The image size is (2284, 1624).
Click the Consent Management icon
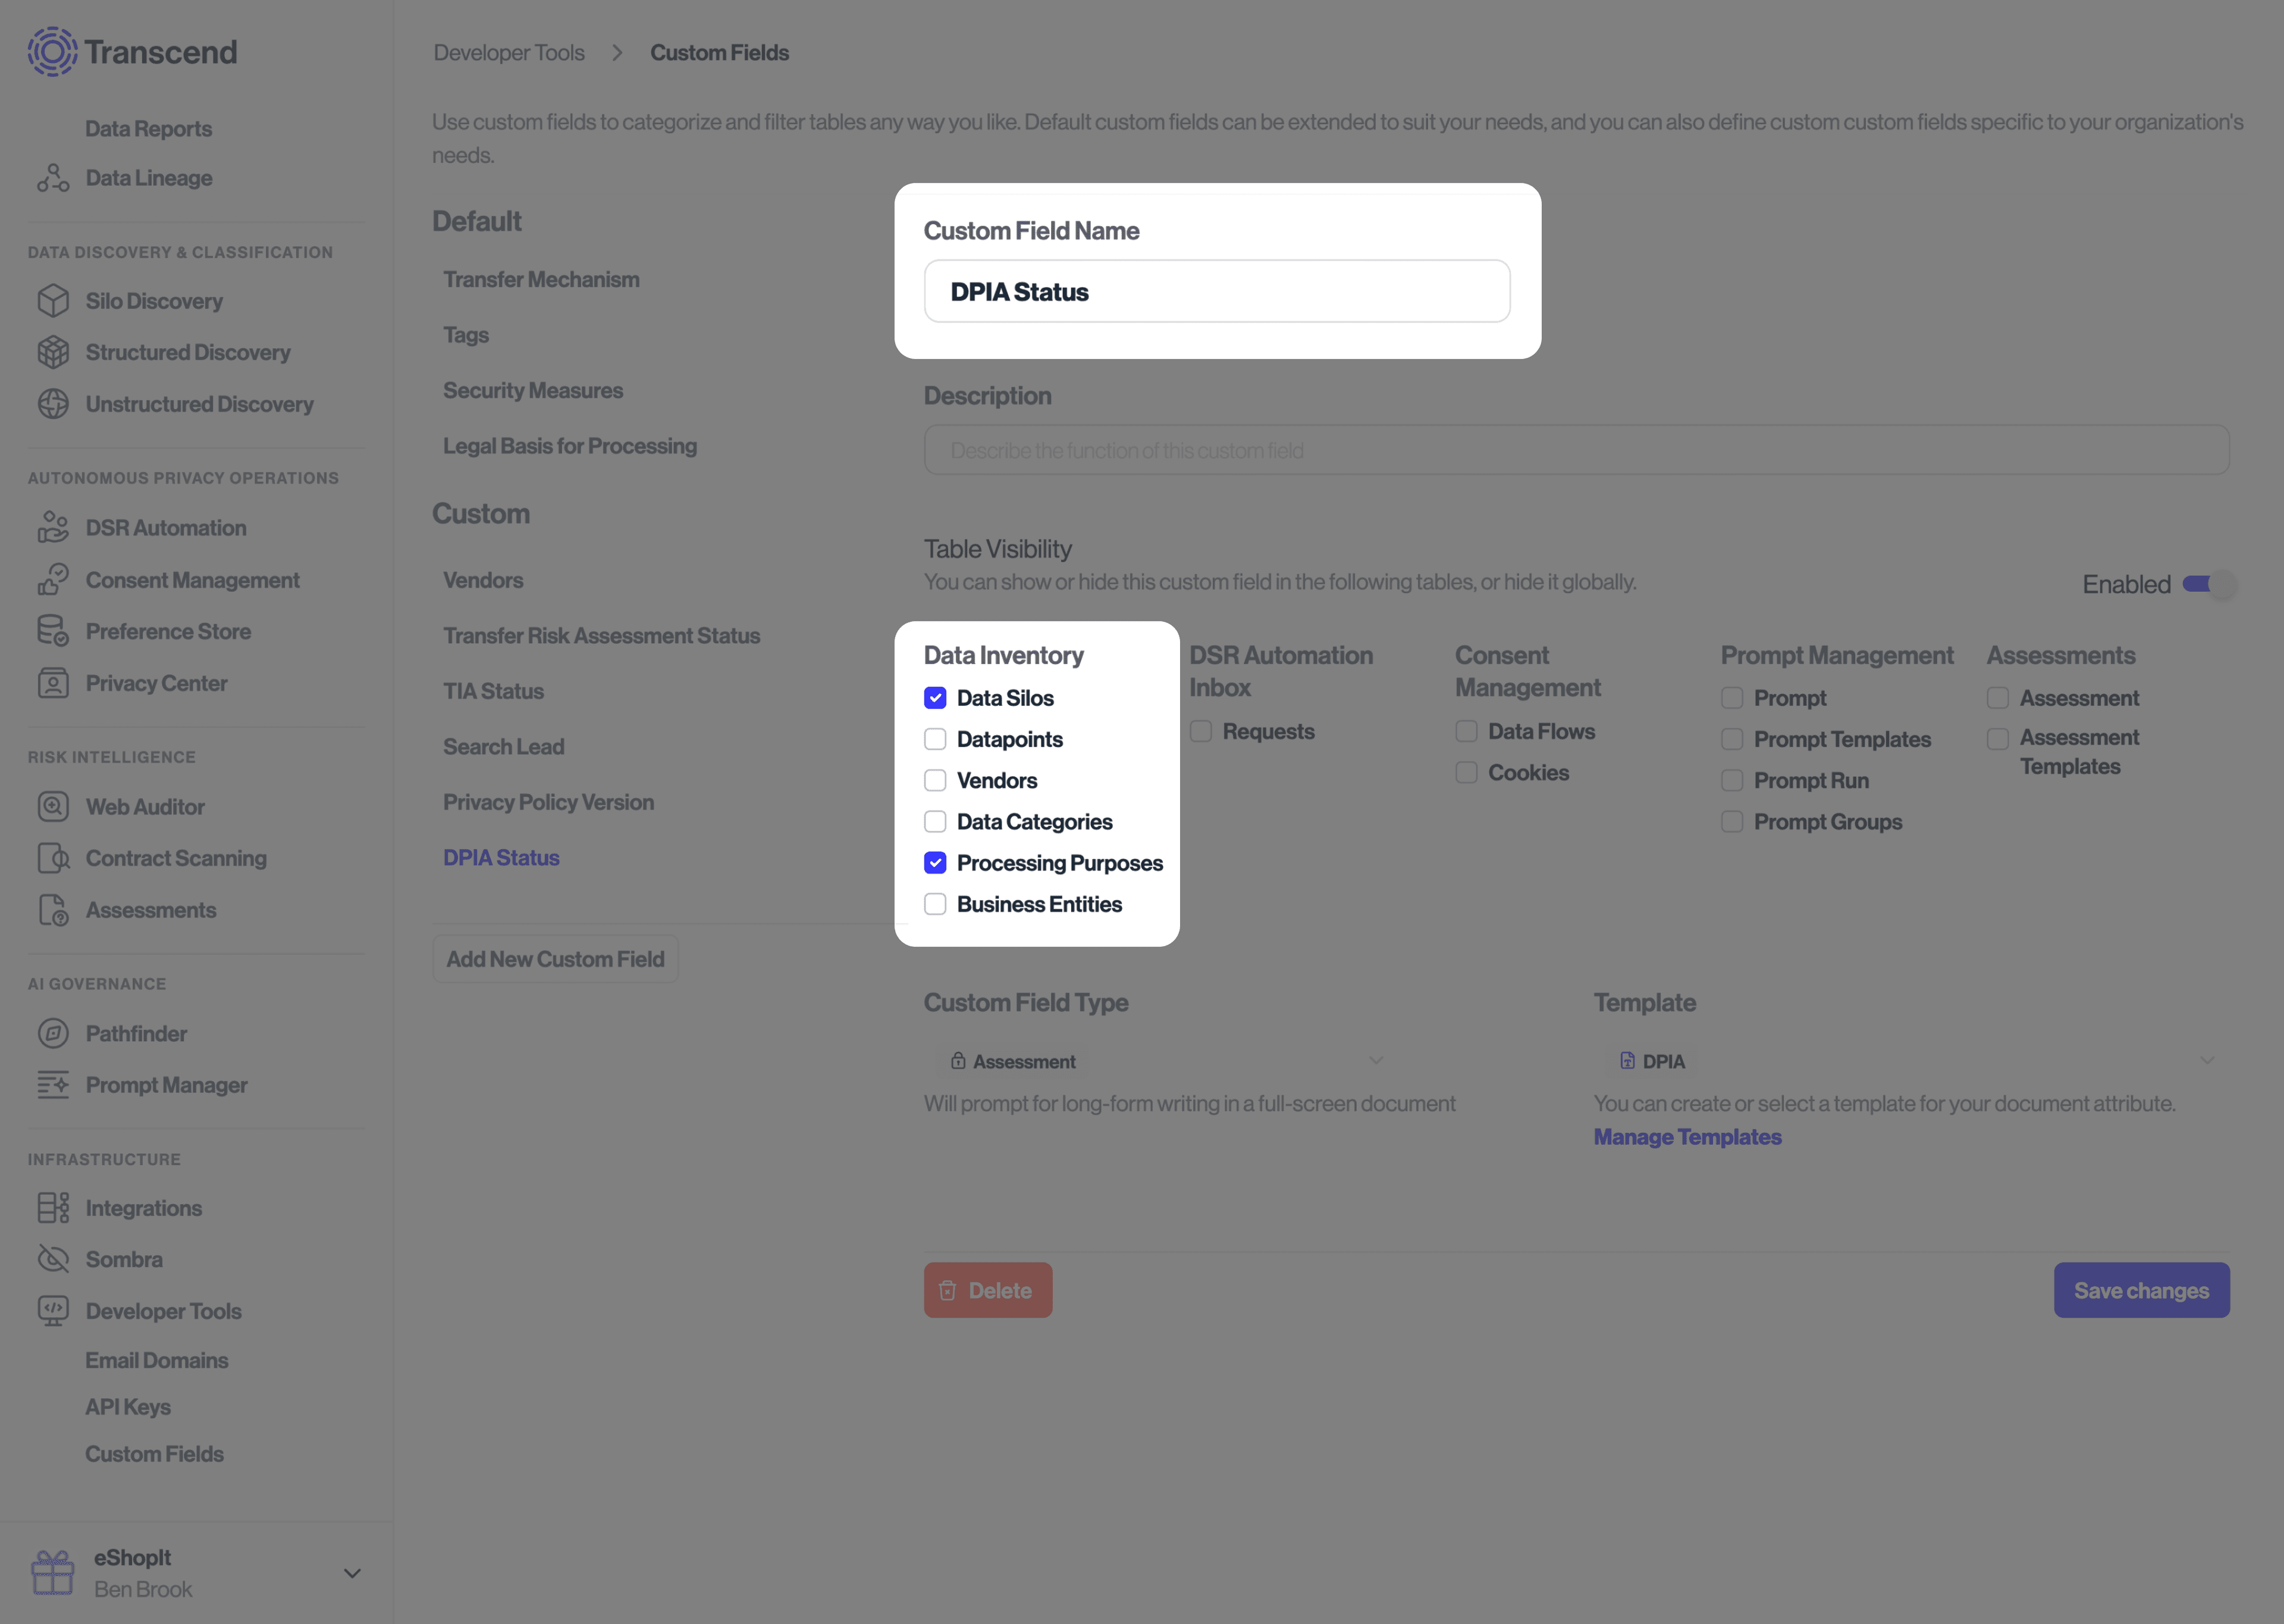(x=53, y=580)
